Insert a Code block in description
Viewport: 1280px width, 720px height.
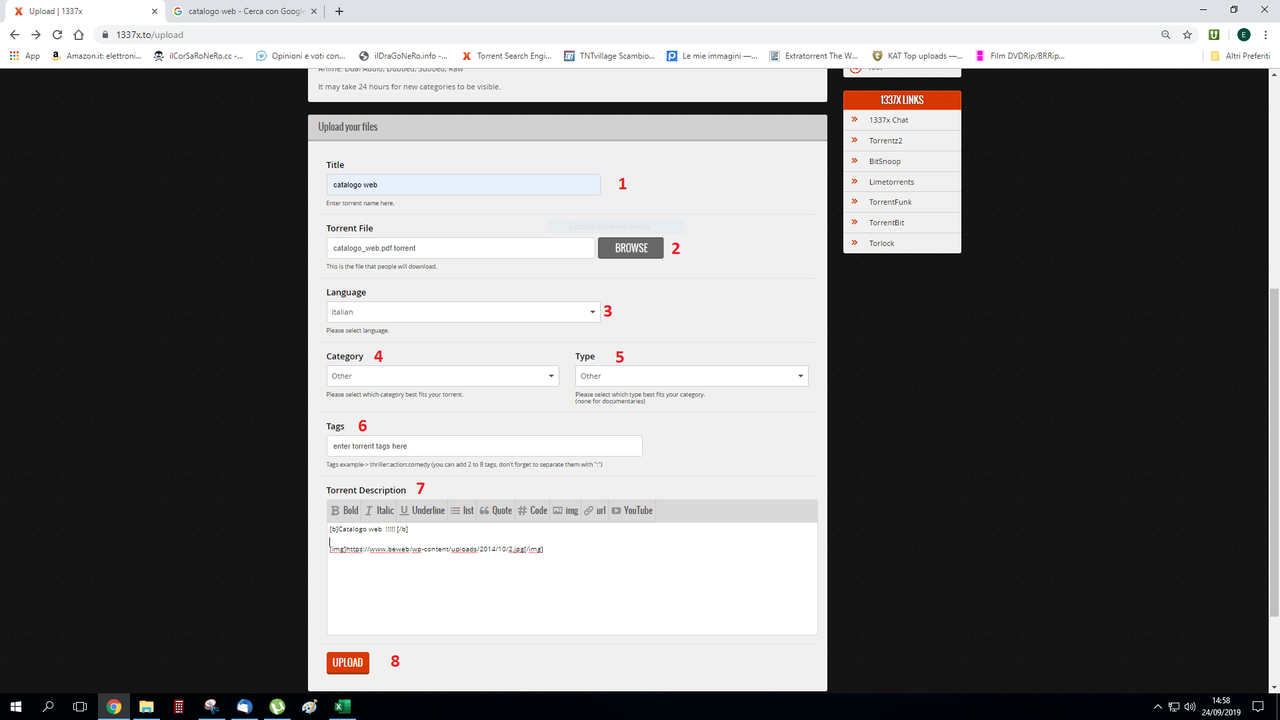532,510
